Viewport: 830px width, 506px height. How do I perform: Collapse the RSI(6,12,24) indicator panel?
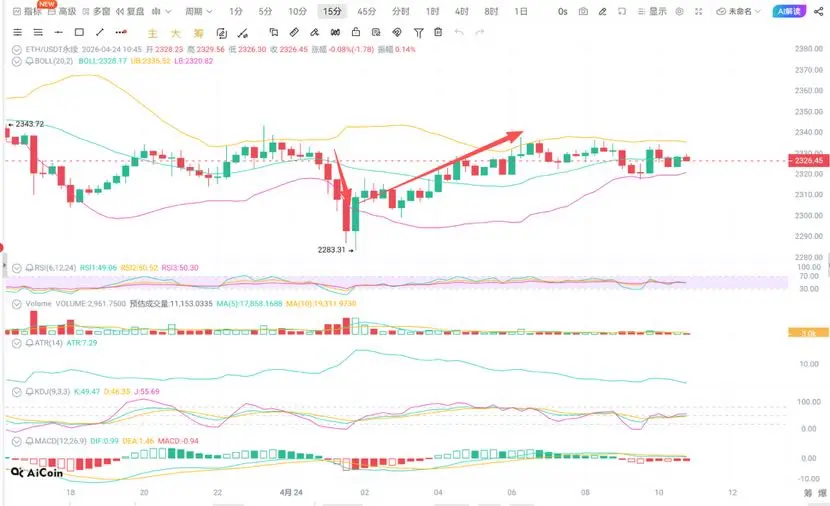pyautogui.click(x=17, y=268)
